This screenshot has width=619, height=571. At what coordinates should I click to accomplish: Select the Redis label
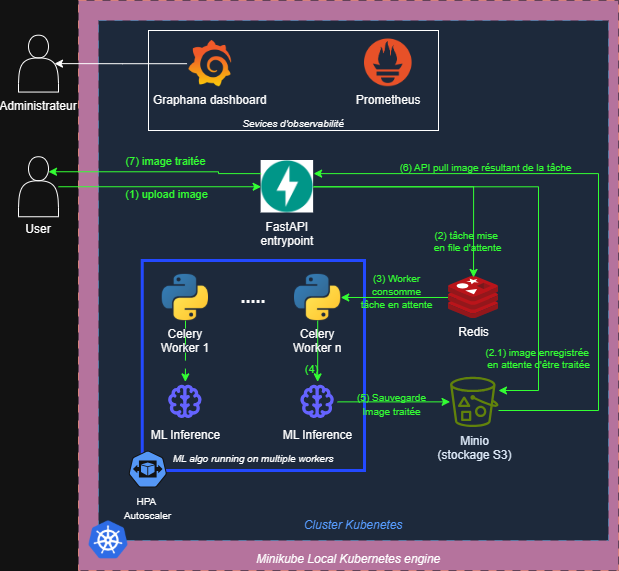point(473,332)
